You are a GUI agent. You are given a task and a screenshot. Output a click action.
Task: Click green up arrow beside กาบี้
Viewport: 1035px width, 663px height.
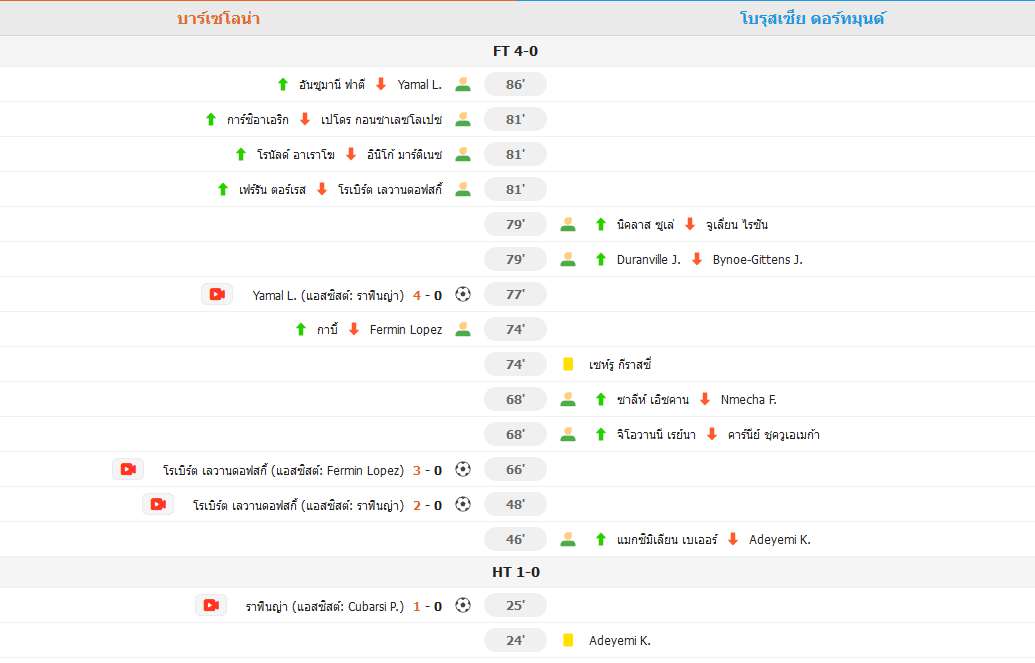coord(301,330)
